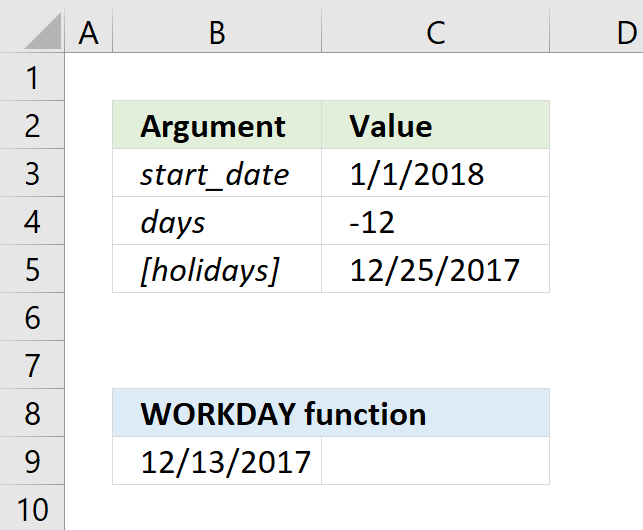Select row 10 header
The image size is (643, 530).
click(x=32, y=508)
